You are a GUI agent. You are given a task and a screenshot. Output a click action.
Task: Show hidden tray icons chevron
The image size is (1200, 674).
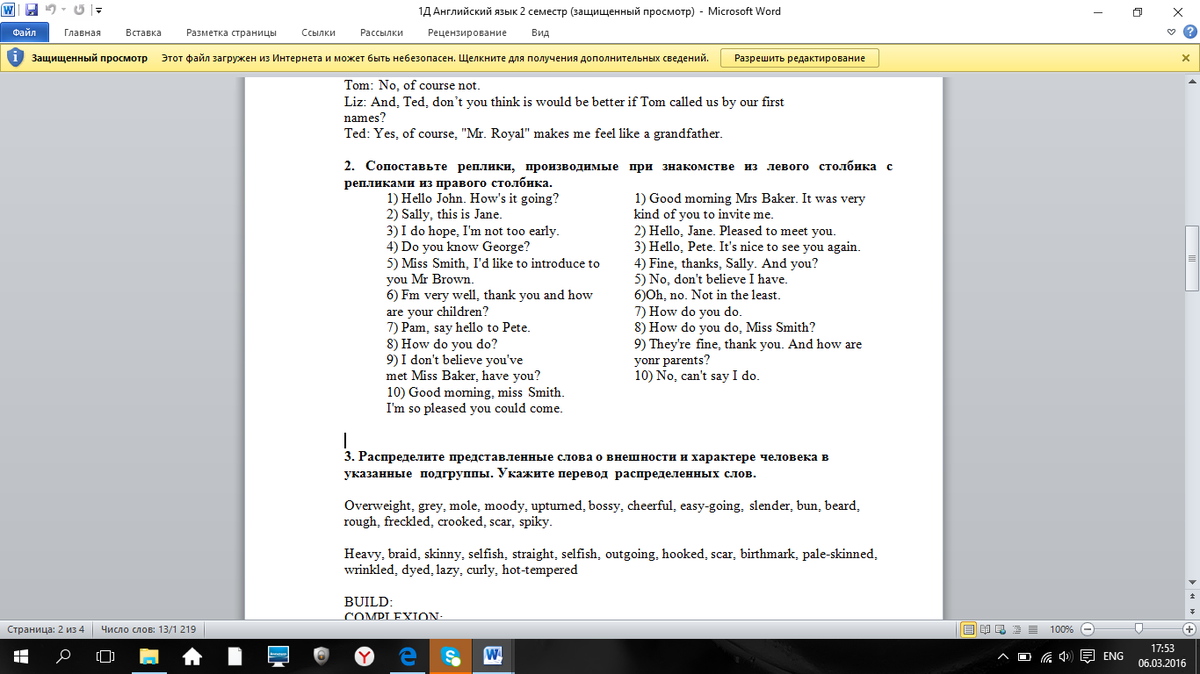(1005, 656)
